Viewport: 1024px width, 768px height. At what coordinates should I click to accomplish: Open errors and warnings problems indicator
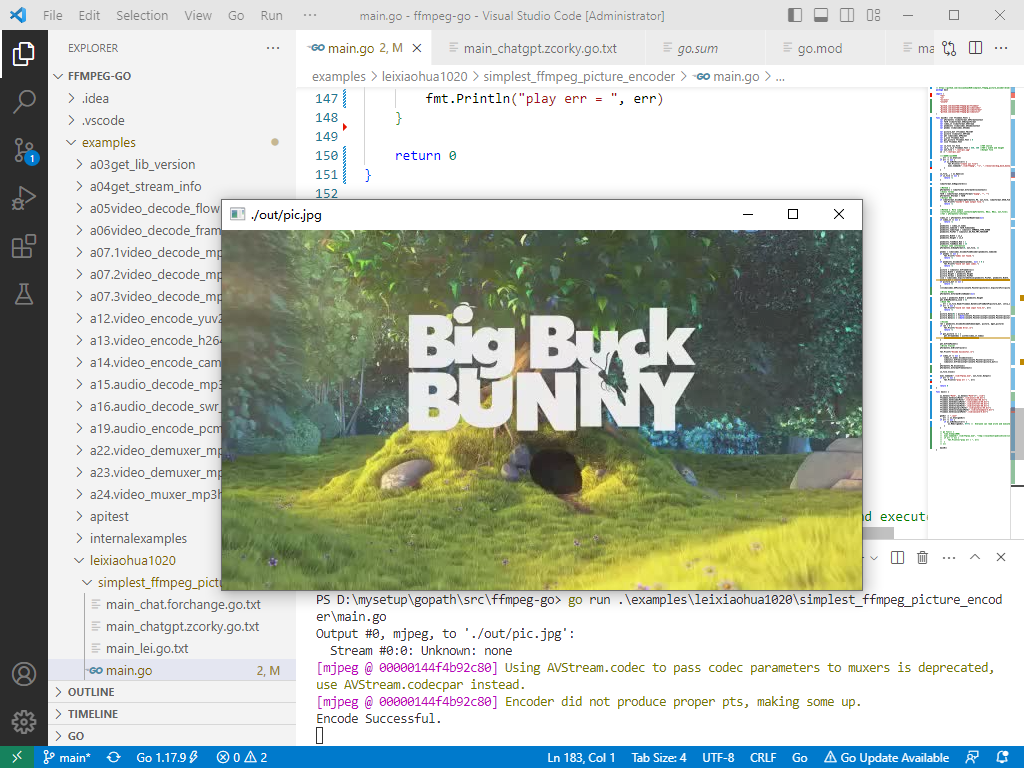(242, 758)
